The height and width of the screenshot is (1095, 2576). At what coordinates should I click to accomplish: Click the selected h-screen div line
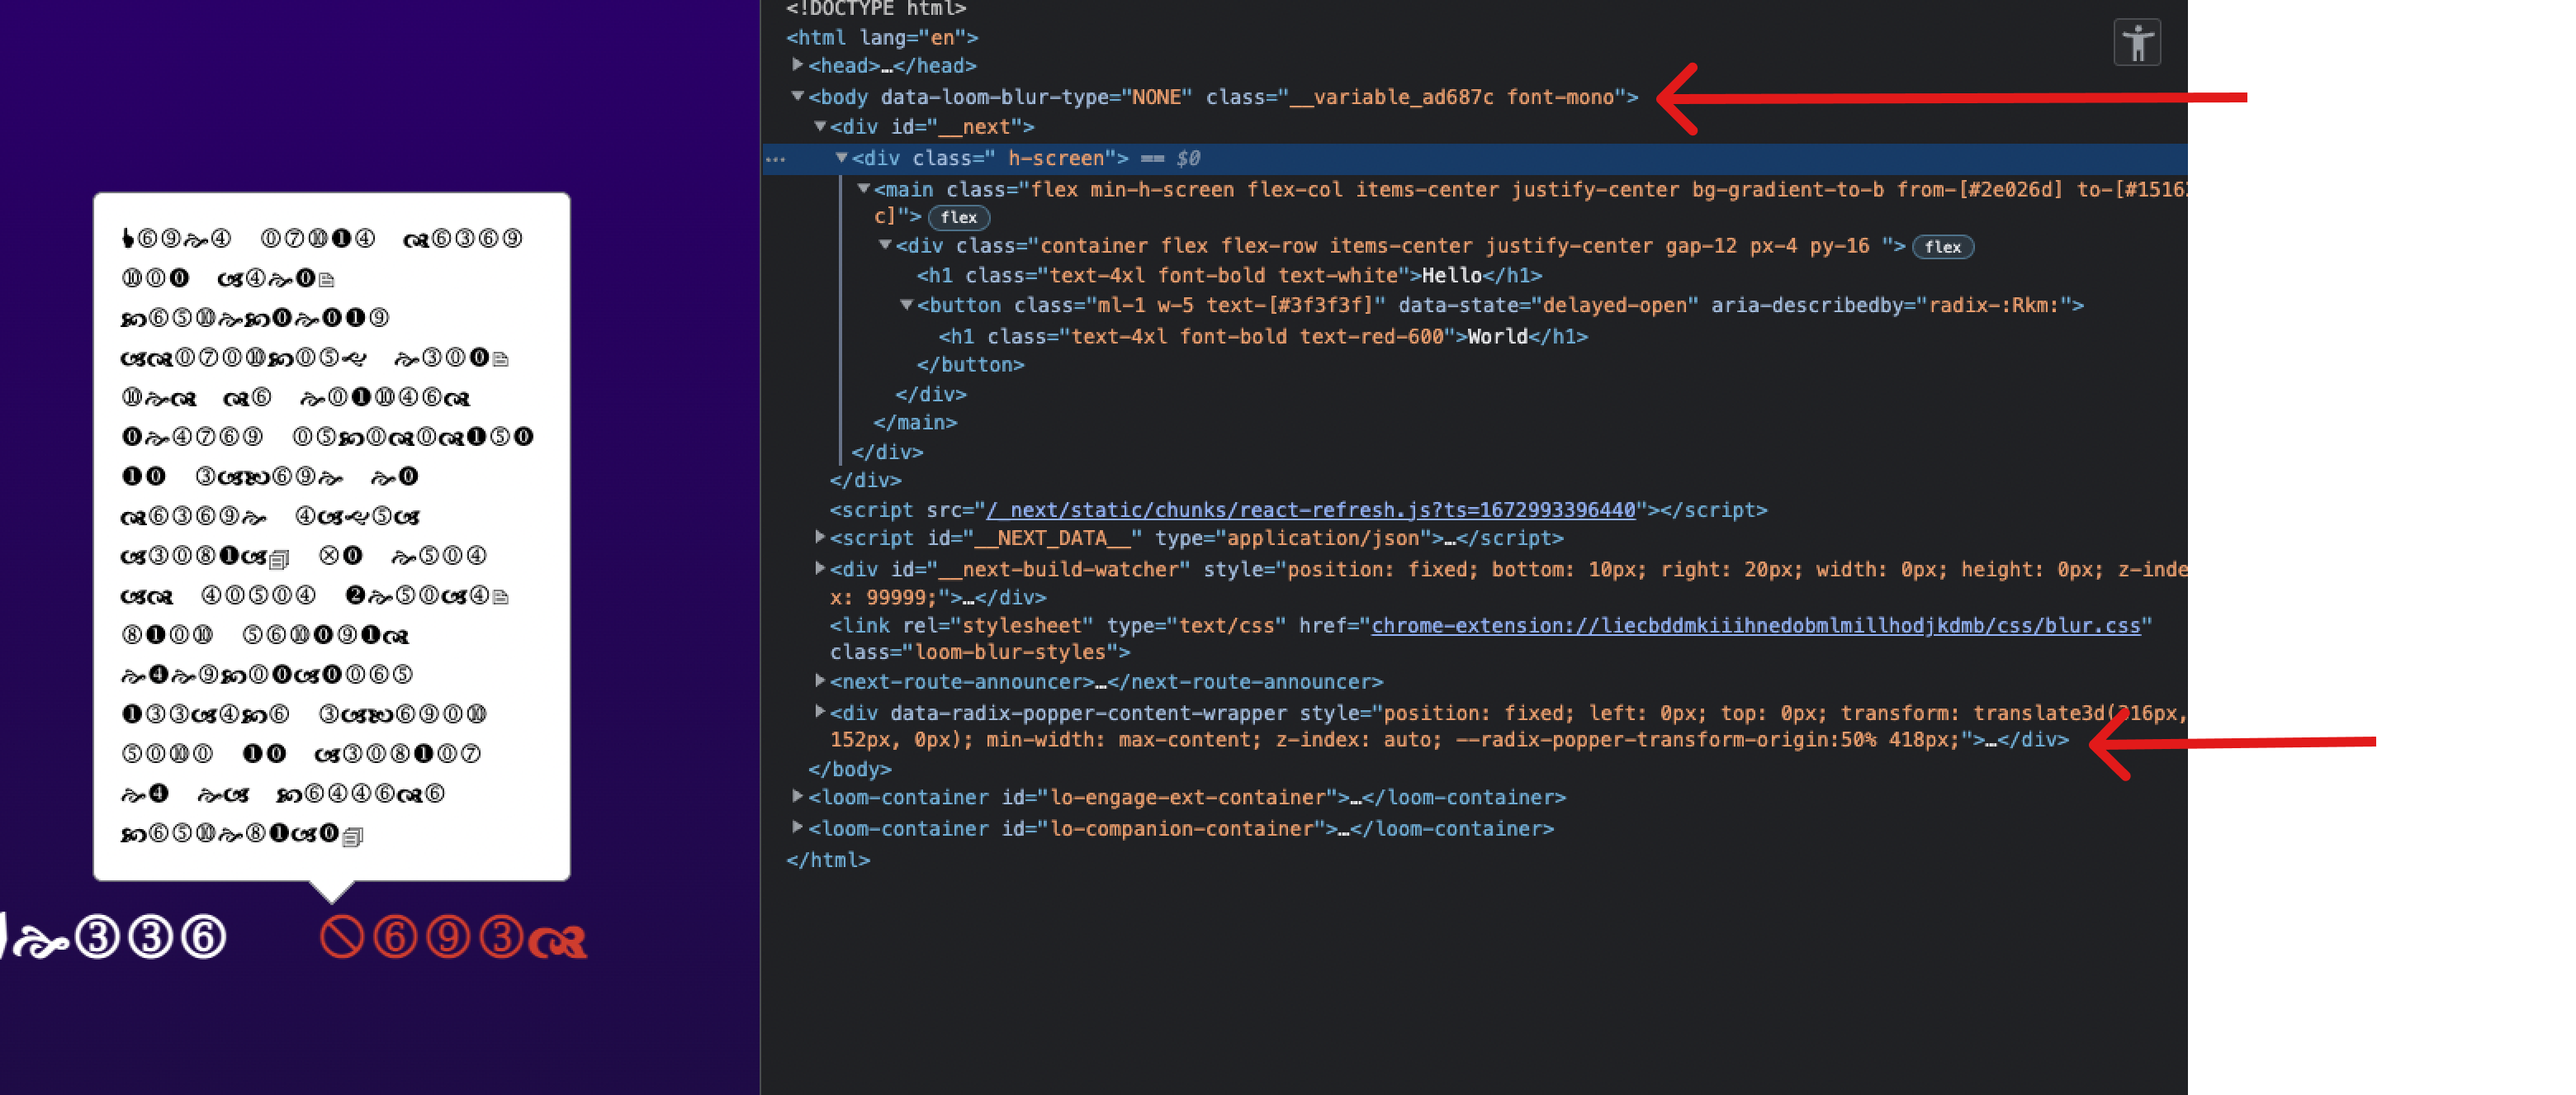click(x=1000, y=158)
